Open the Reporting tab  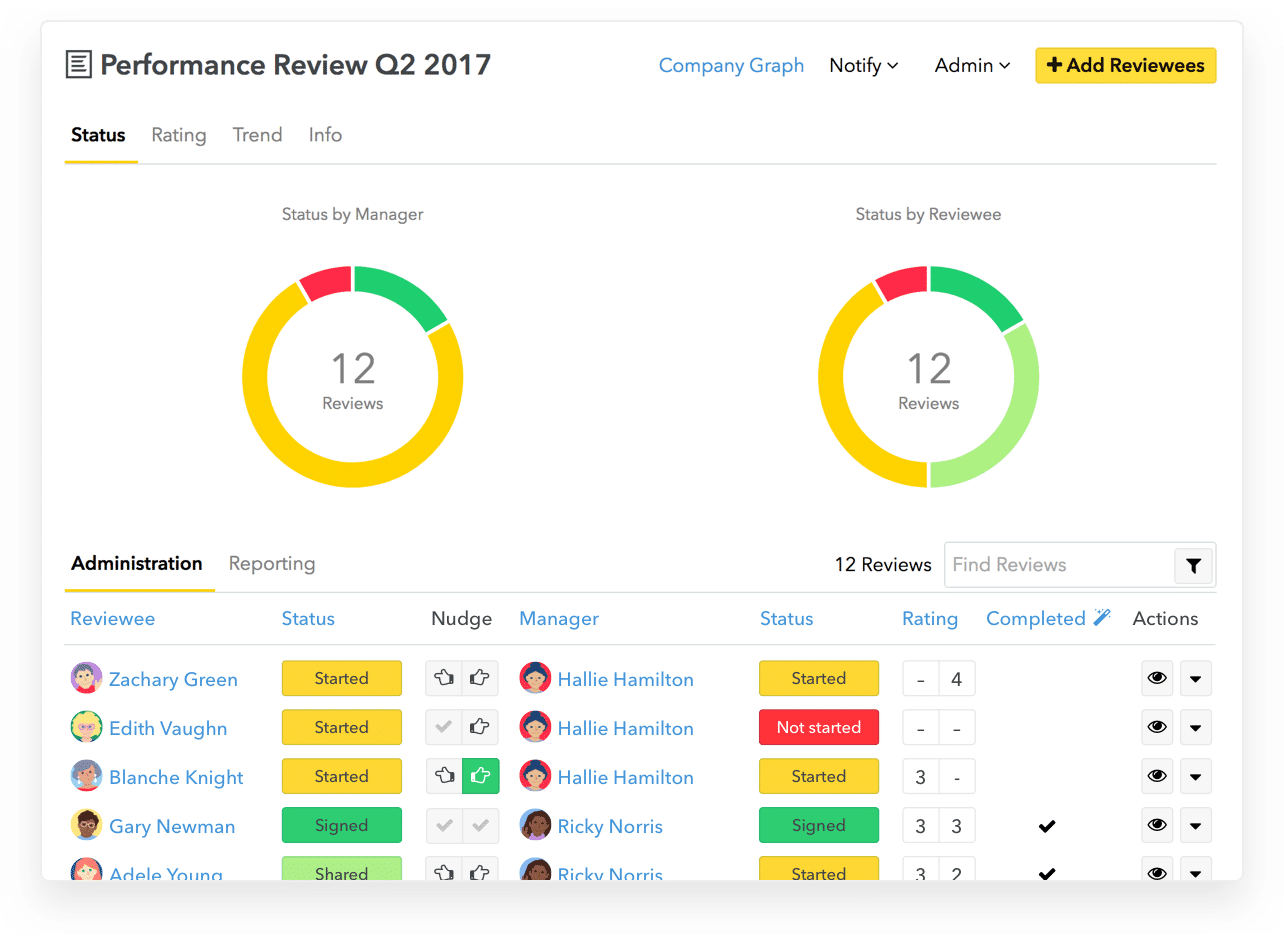pos(271,563)
